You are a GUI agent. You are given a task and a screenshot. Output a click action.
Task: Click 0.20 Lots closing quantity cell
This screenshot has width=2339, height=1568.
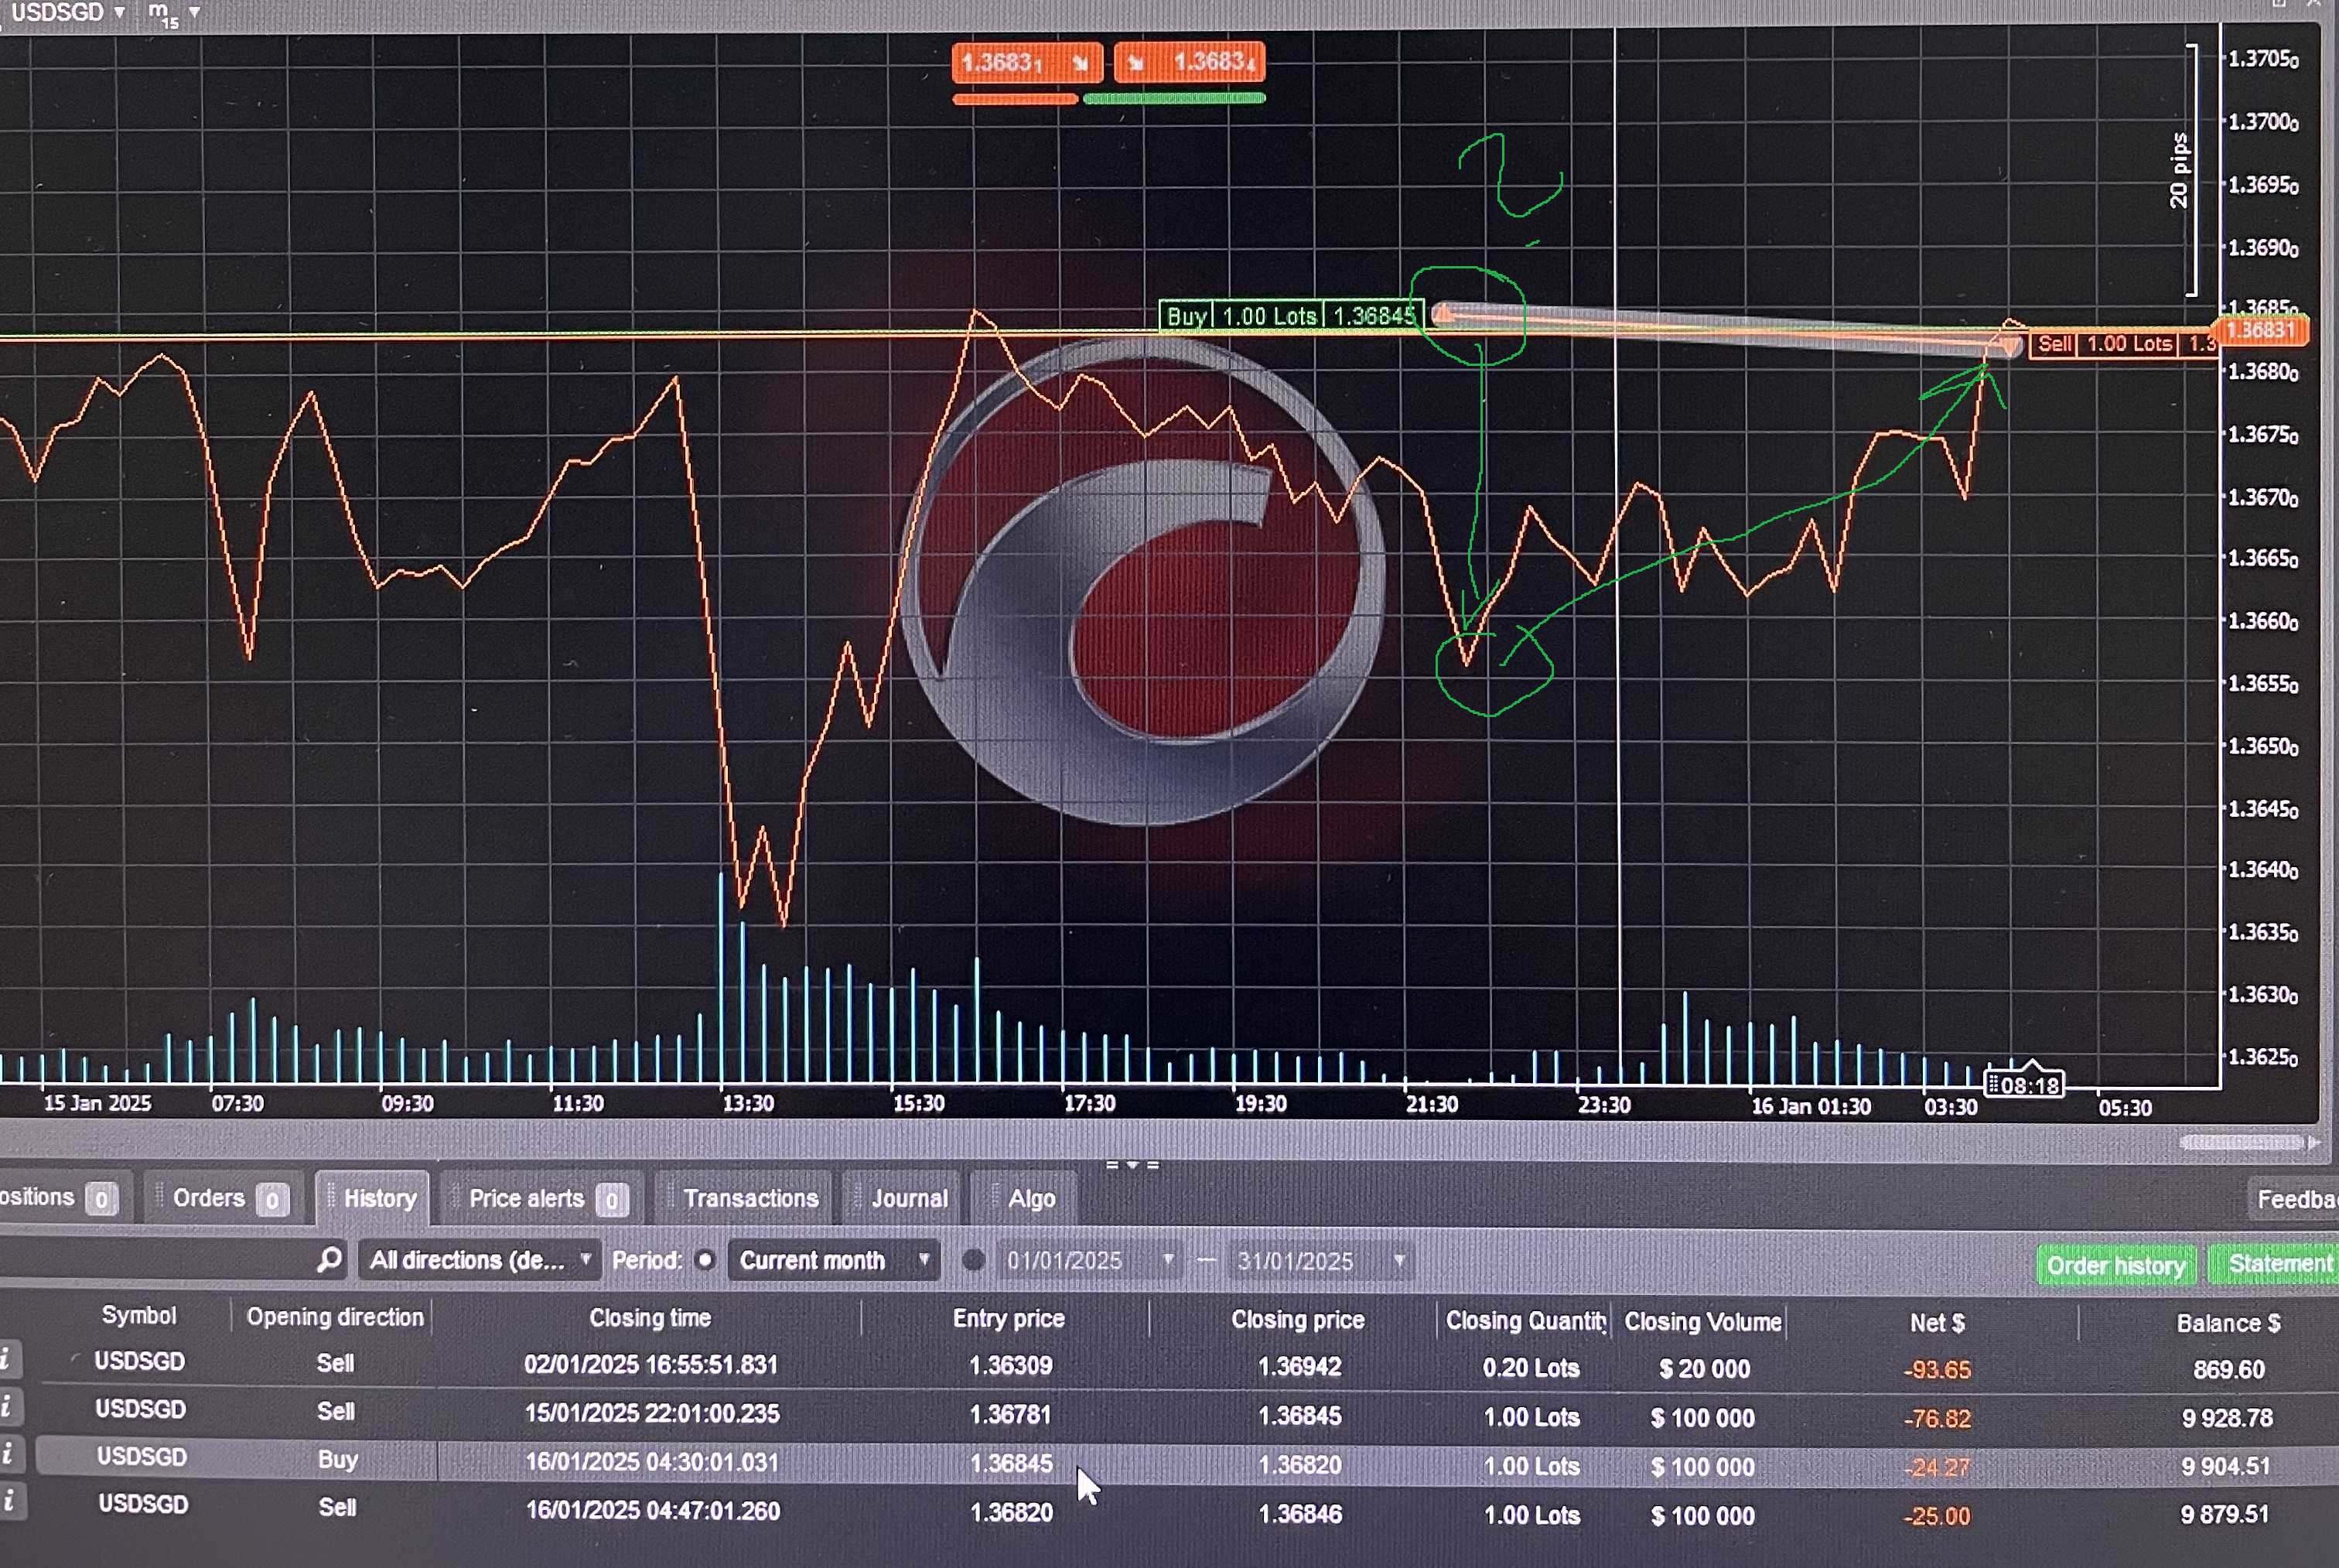click(1531, 1368)
